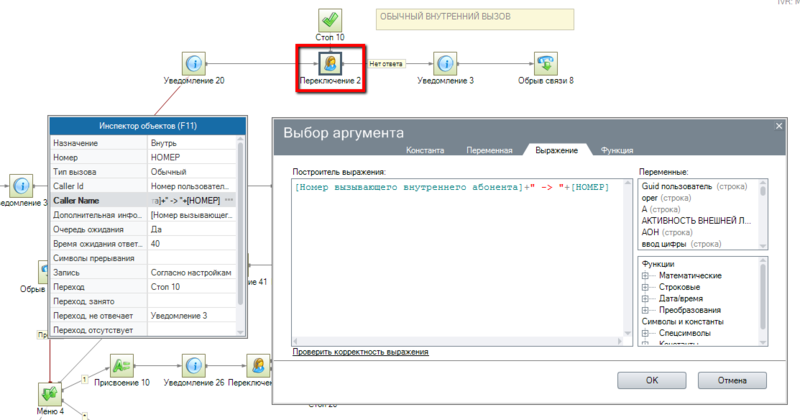Click the Присвоение 10 assignment node
This screenshot has height=420, width=800.
tap(122, 365)
